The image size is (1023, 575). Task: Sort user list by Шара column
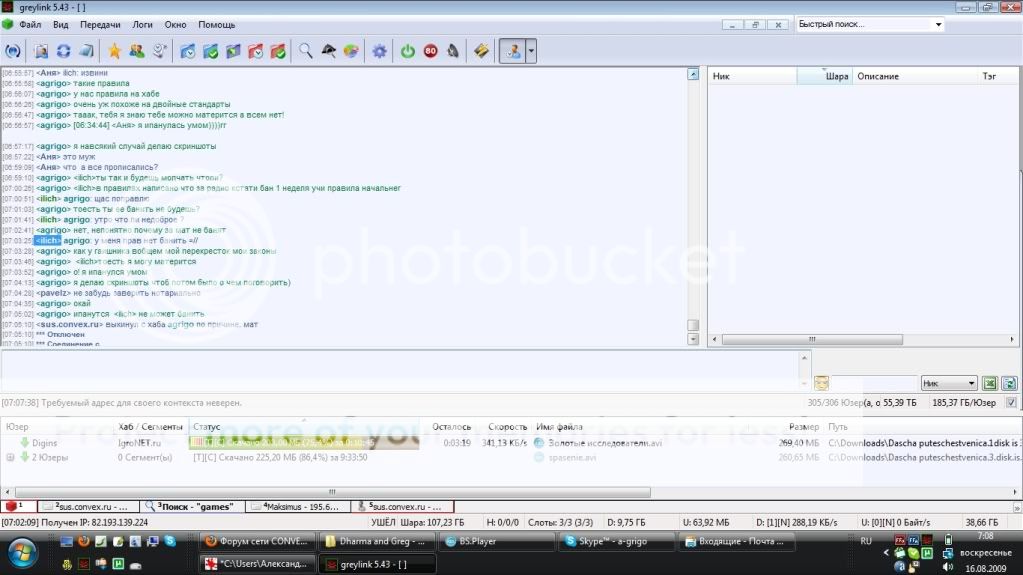837,76
